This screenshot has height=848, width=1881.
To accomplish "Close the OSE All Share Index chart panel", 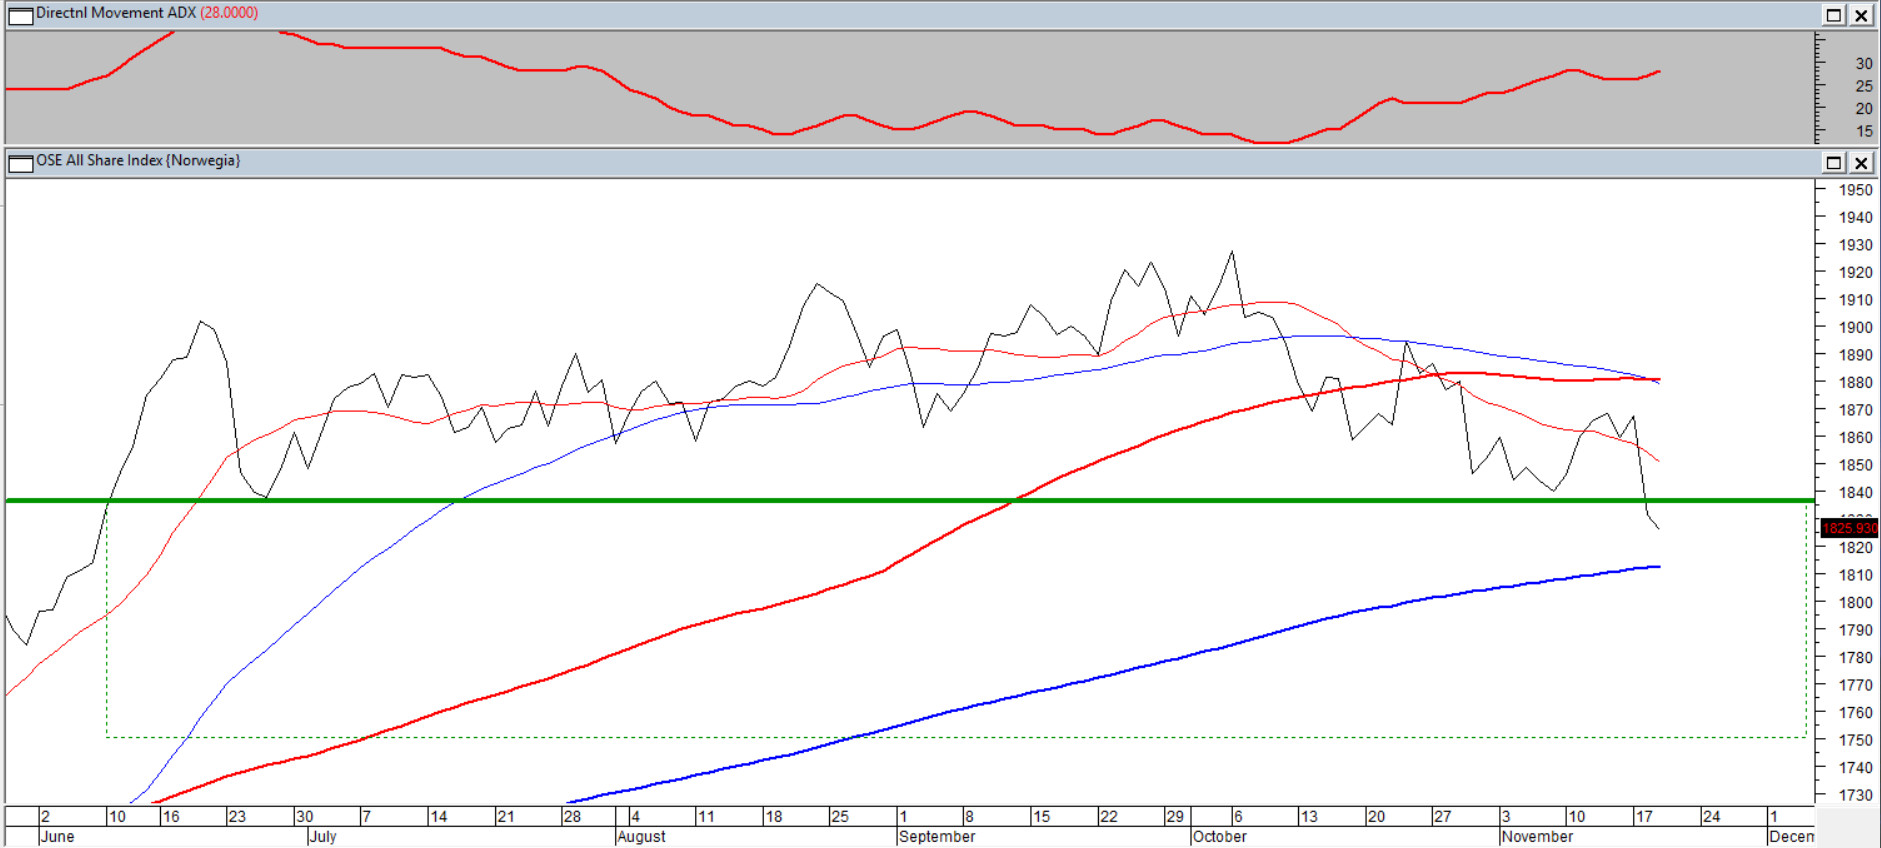I will point(1861,163).
